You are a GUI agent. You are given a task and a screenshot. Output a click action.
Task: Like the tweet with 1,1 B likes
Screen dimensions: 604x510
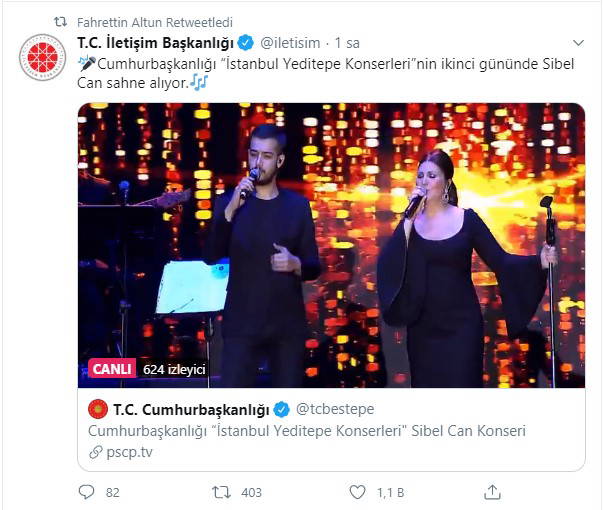[x=356, y=492]
